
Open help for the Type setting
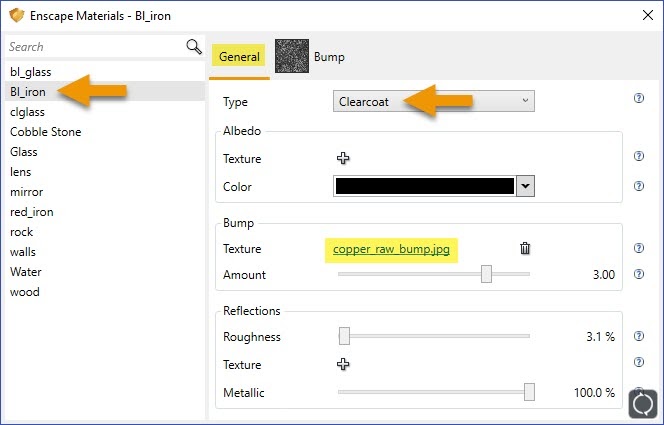pyautogui.click(x=638, y=99)
